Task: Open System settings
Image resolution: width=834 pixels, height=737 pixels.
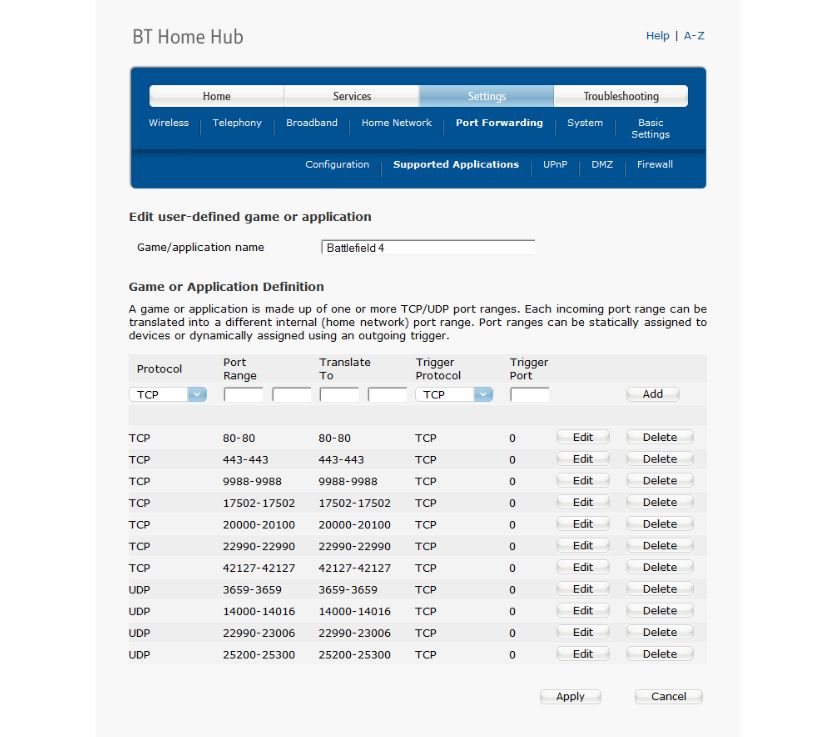Action: tap(585, 123)
